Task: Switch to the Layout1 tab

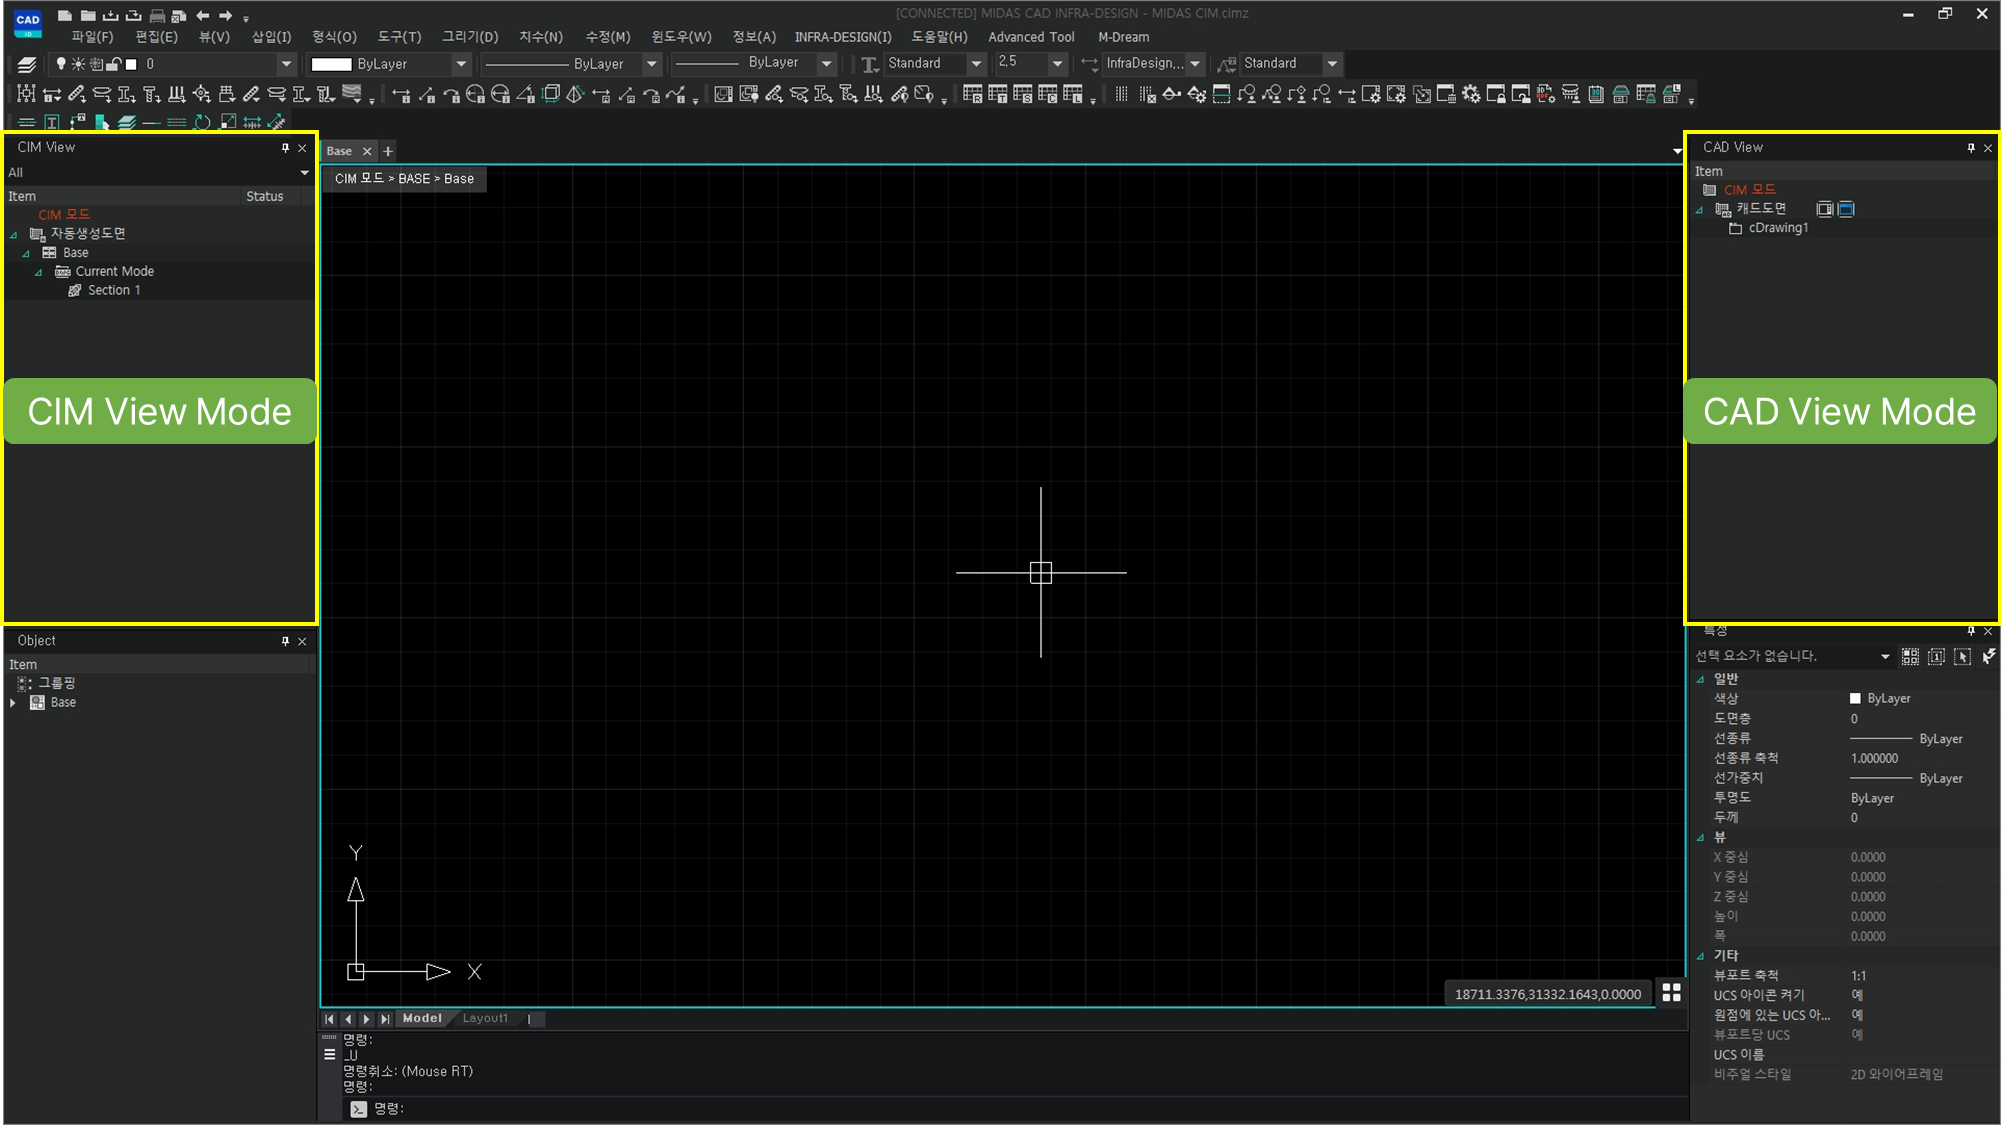Action: [485, 1018]
